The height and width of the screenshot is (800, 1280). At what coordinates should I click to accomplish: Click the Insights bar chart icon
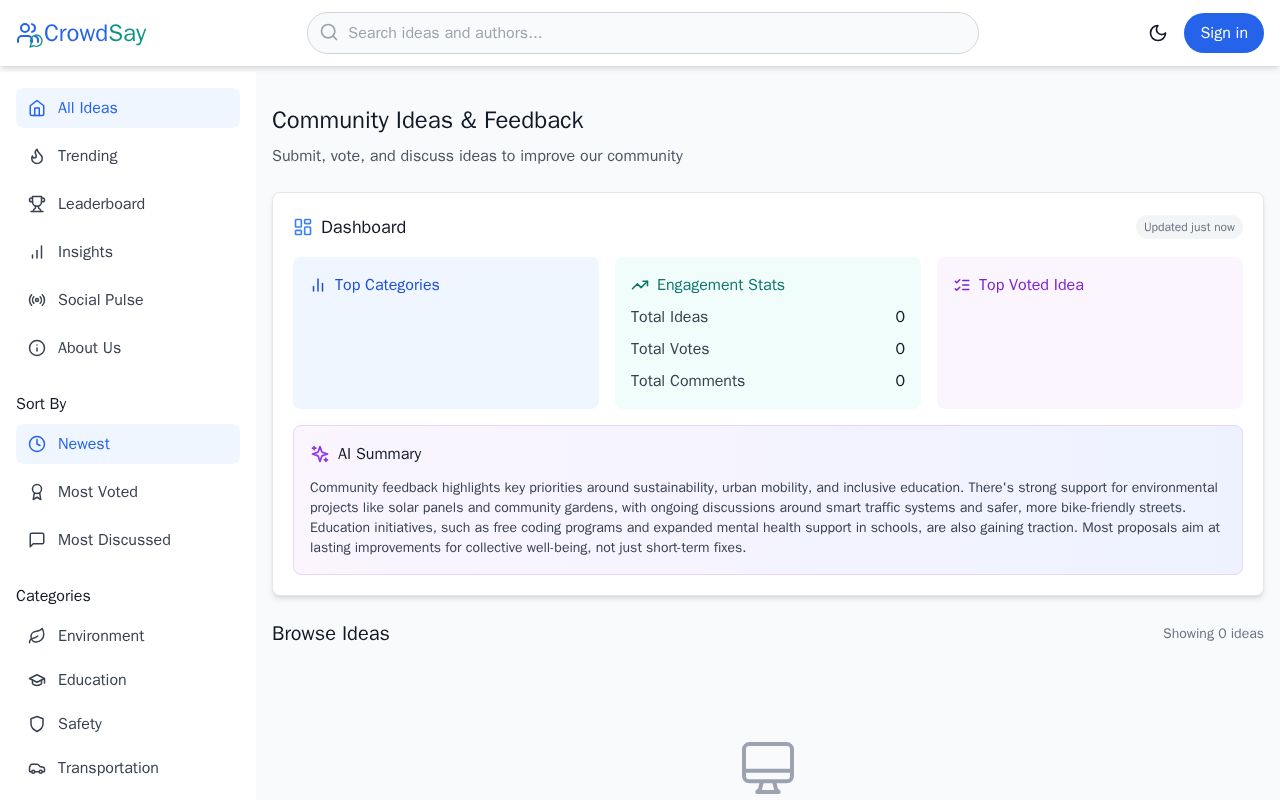pyautogui.click(x=37, y=252)
